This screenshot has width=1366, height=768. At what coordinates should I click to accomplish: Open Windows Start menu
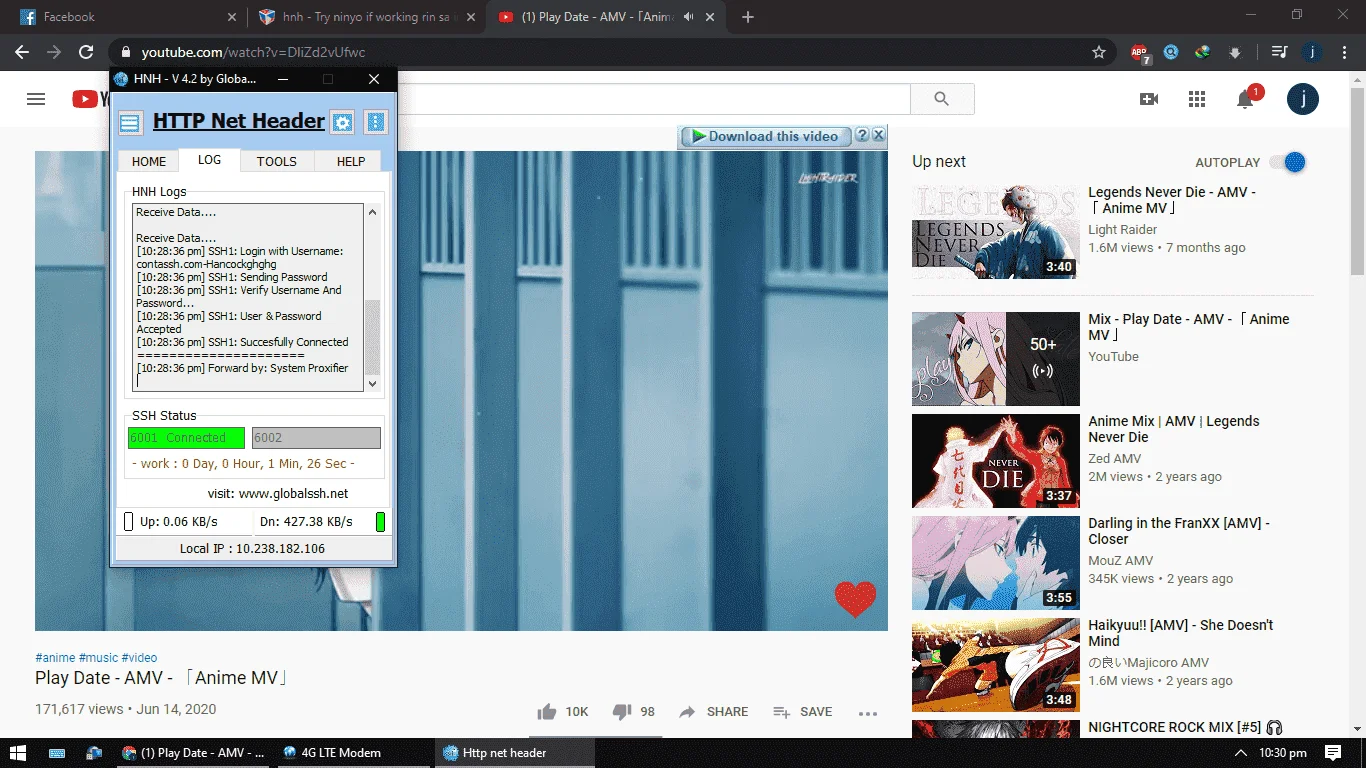tap(18, 753)
